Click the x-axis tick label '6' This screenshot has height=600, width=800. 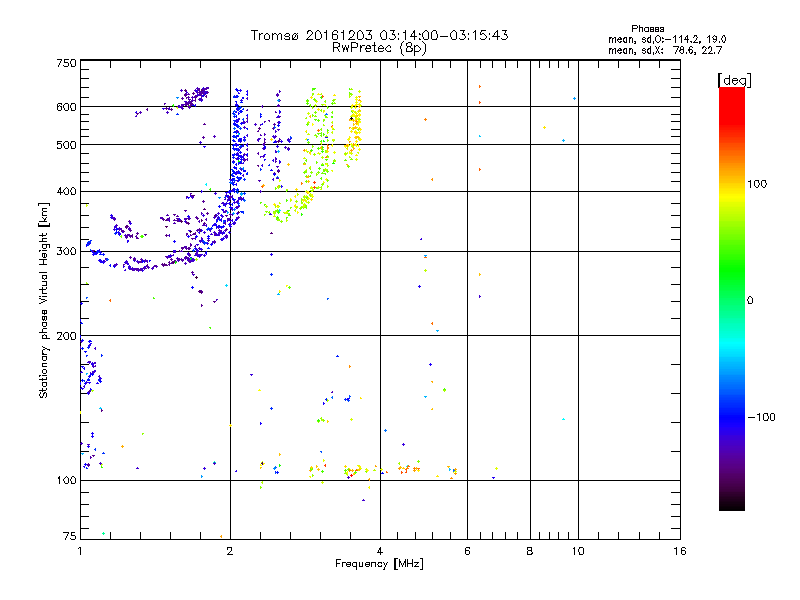[x=467, y=551]
